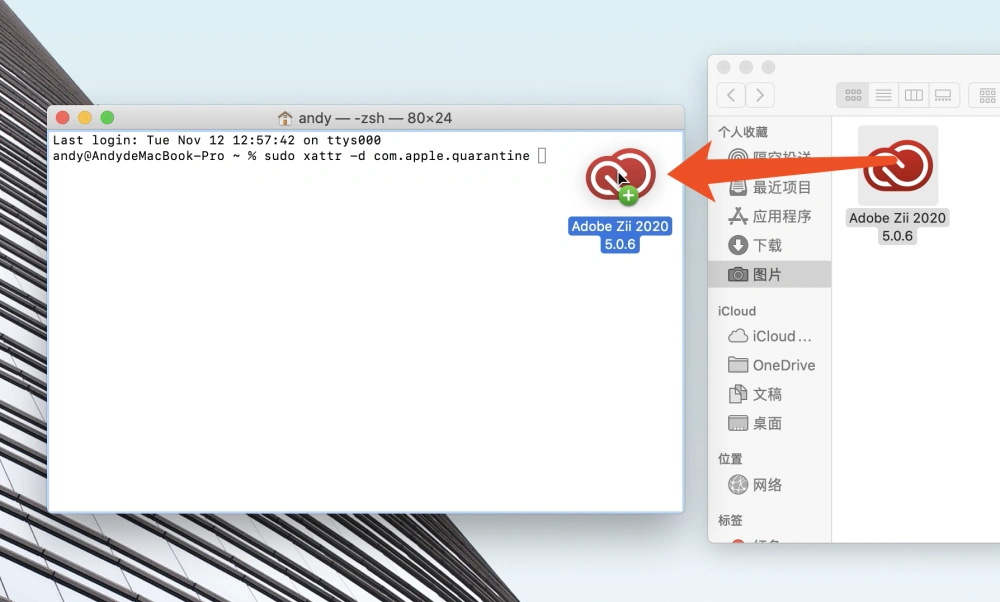Viewport: 1000px width, 602px height.
Task: Click the Finder window's gray close button
Action: (723, 67)
